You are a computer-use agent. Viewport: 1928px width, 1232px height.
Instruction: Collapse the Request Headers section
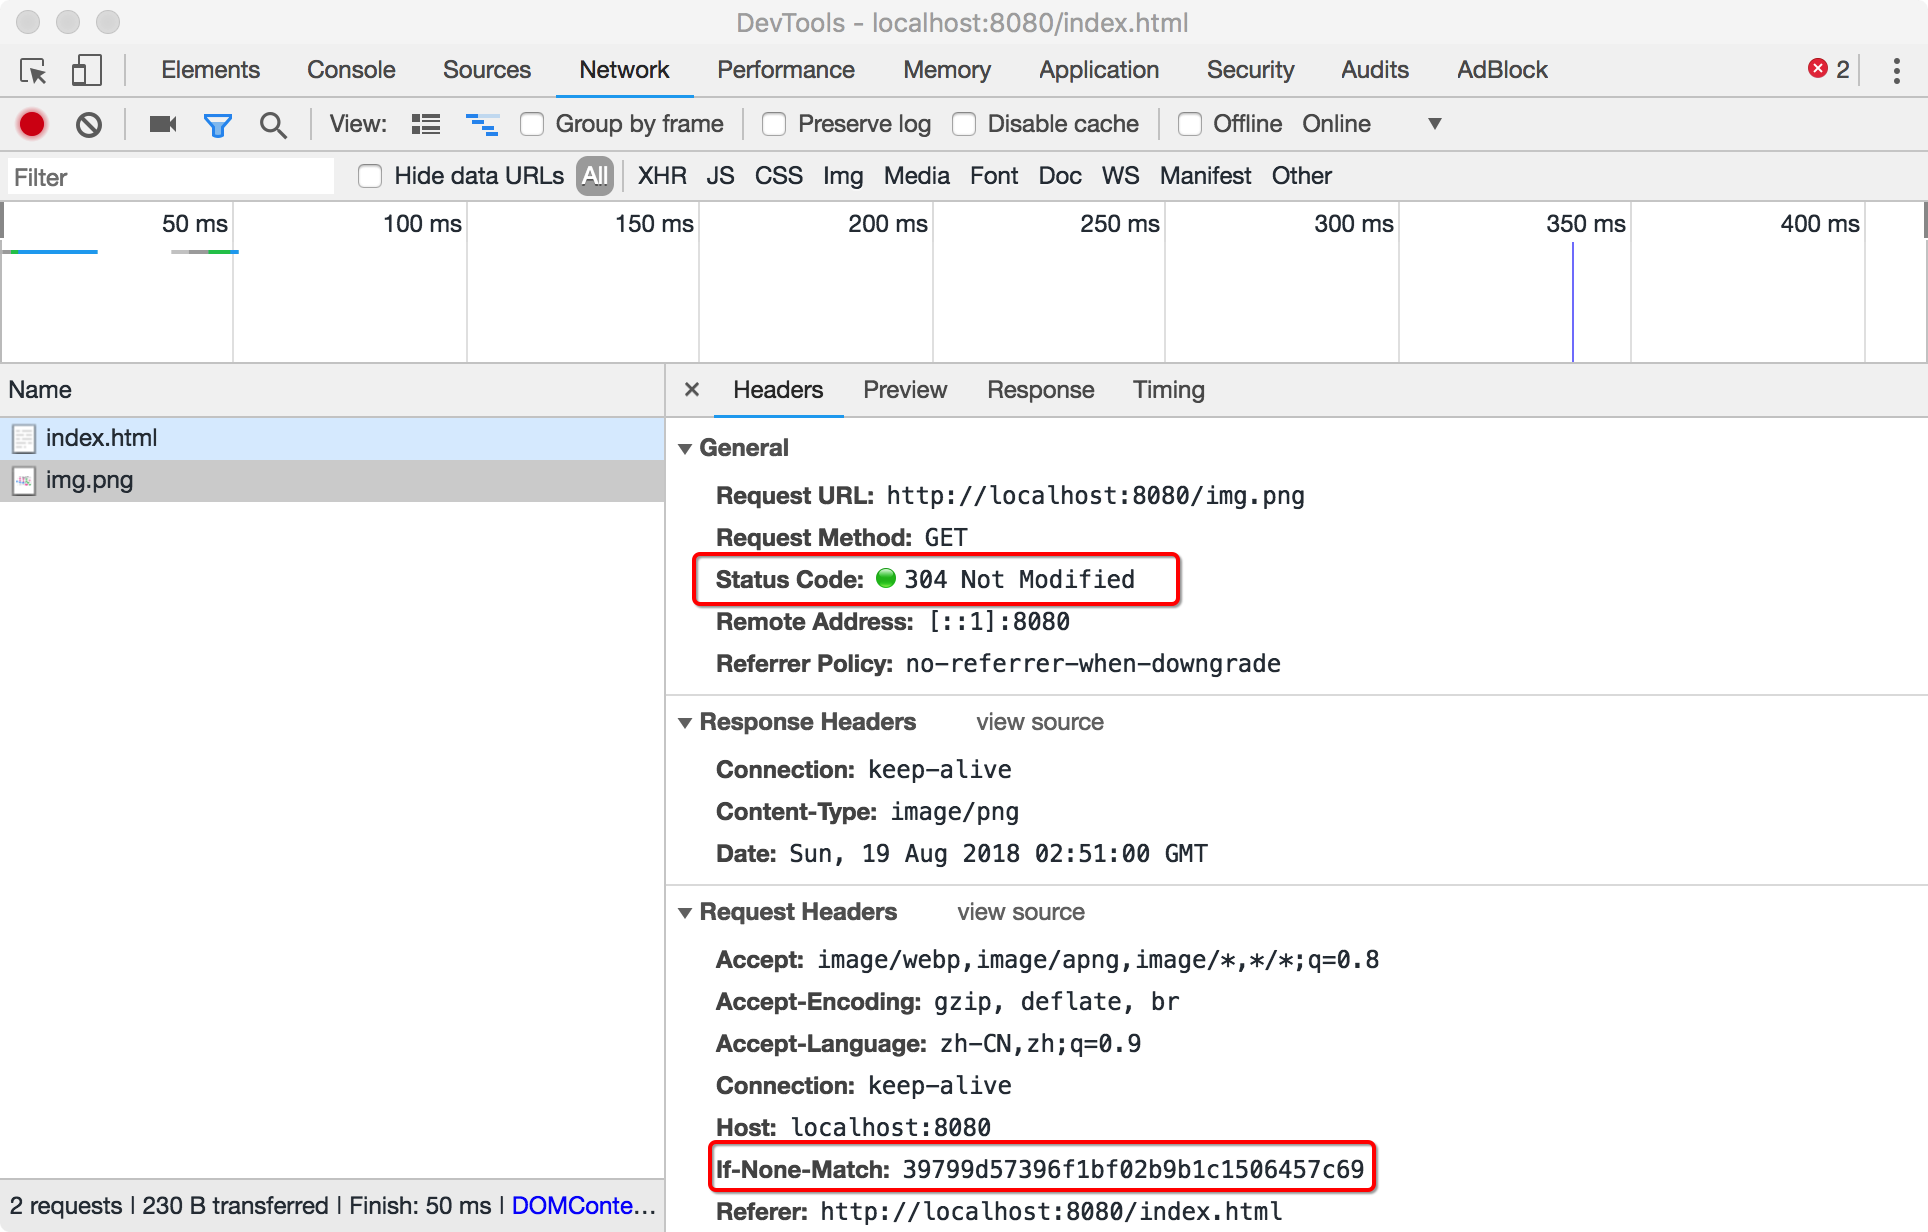coord(685,912)
